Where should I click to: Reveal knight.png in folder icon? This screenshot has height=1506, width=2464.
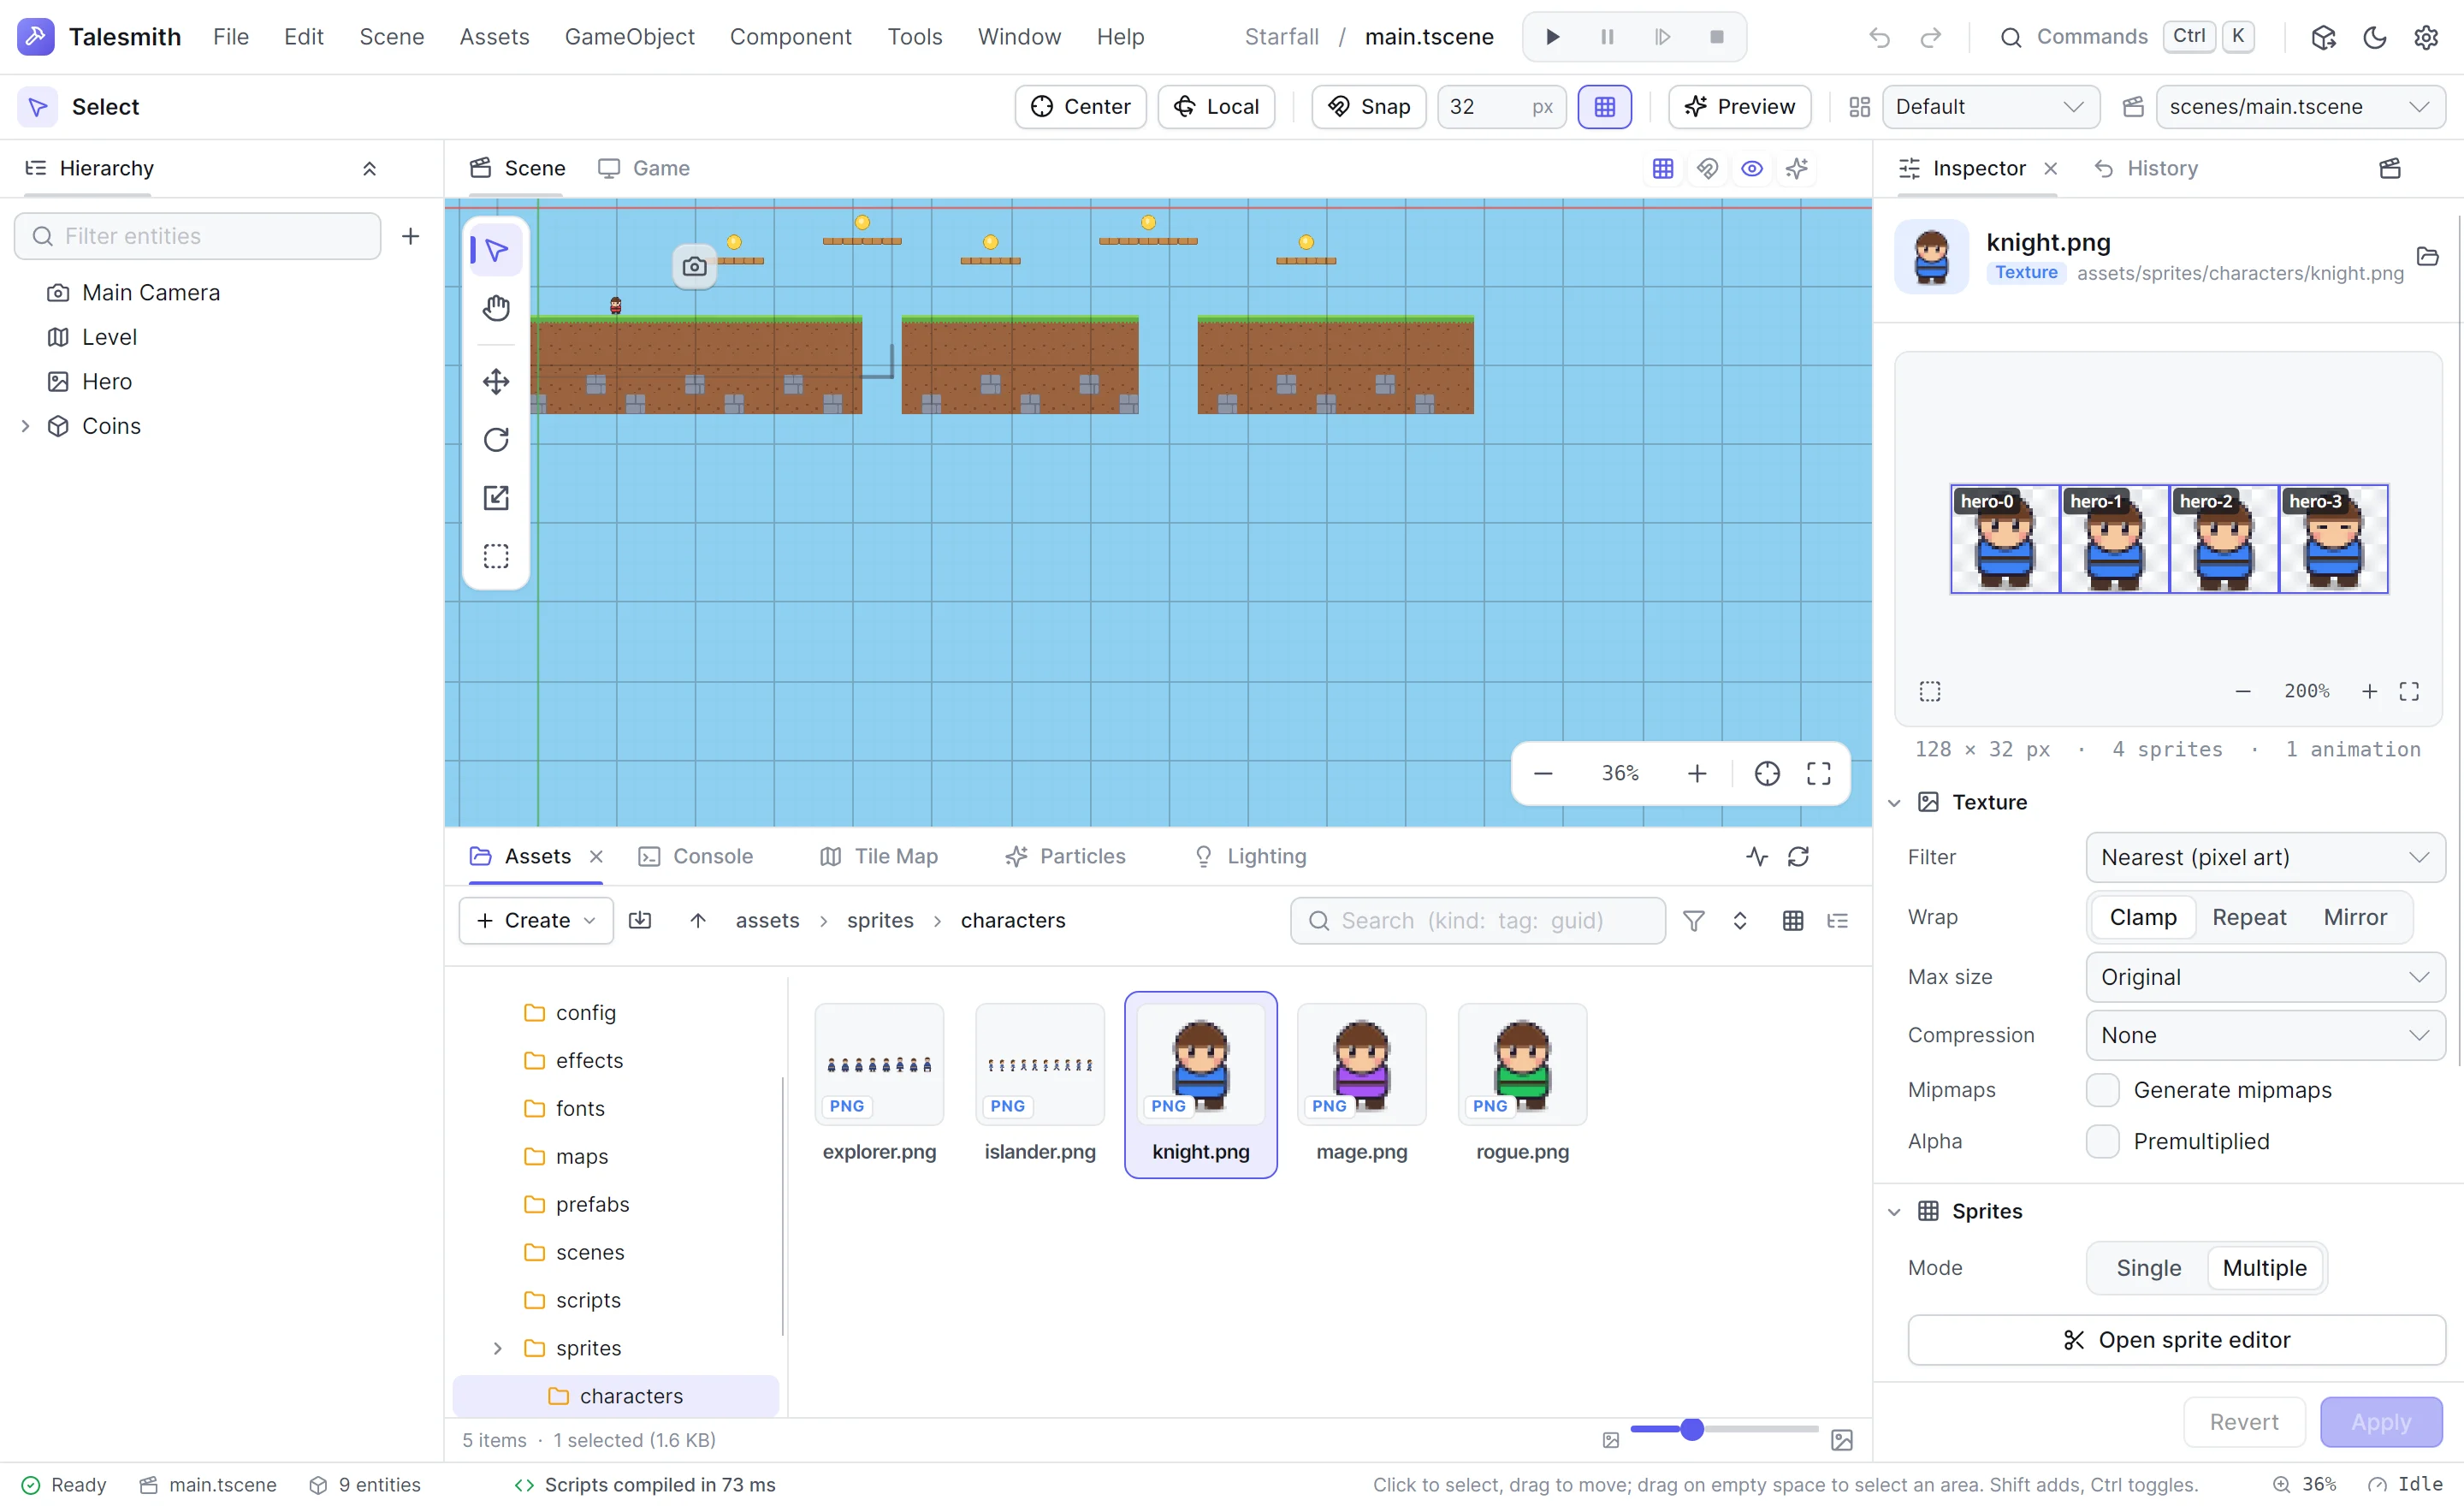point(2427,256)
